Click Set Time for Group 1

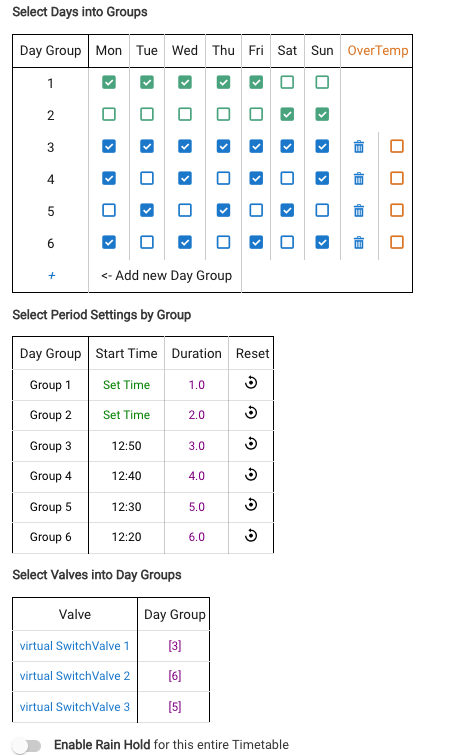127,385
